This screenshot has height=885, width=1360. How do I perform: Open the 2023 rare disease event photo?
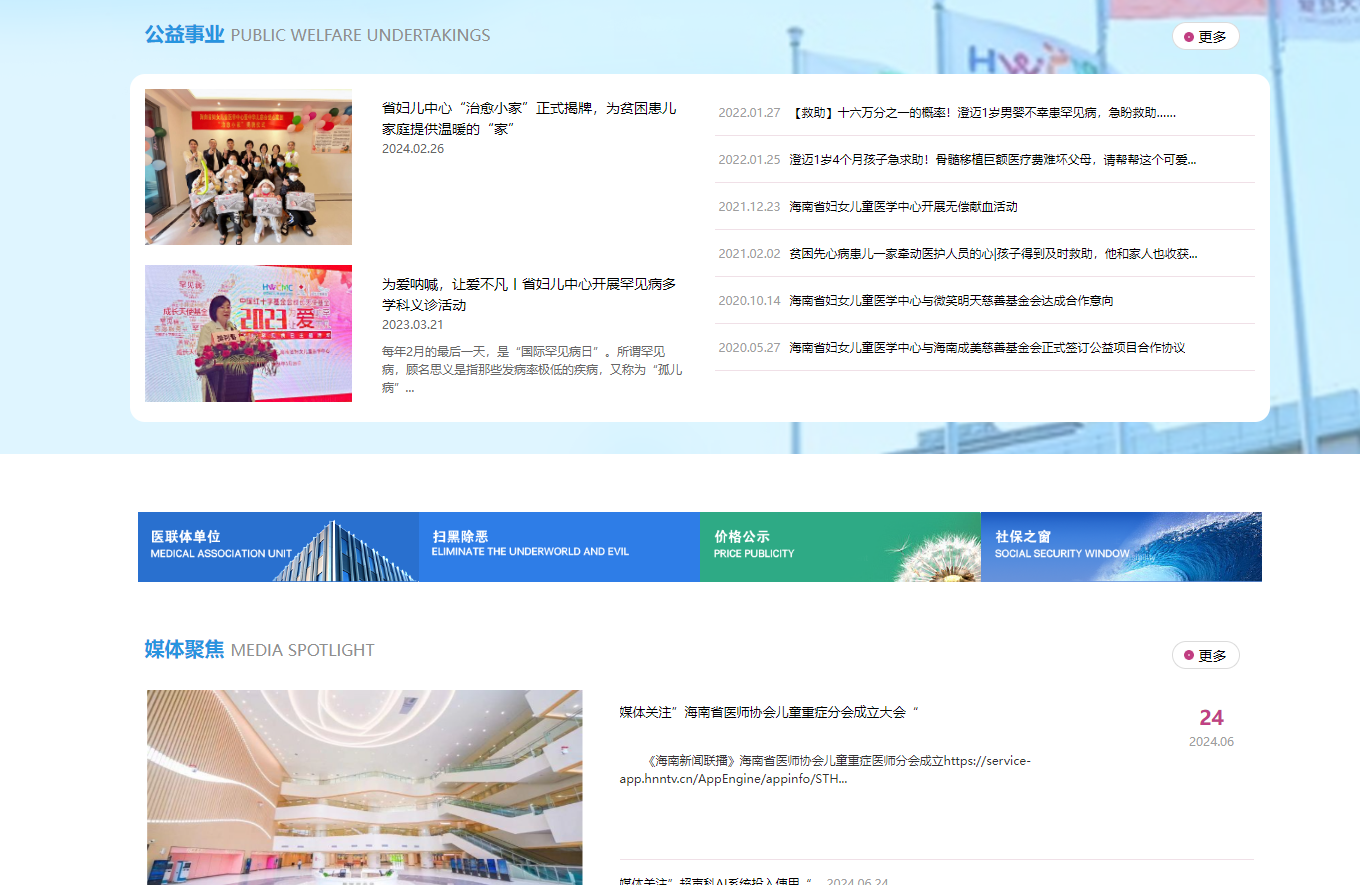pos(248,333)
